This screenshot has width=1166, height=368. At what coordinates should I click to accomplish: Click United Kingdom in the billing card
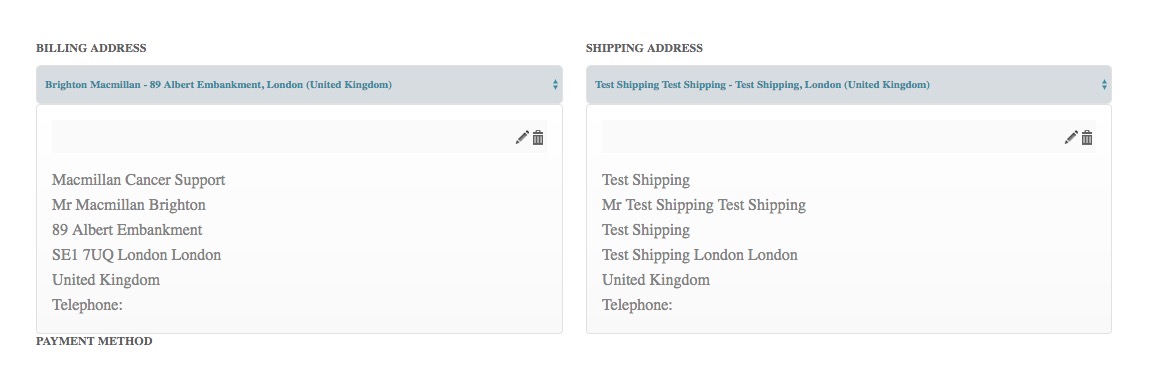(106, 280)
